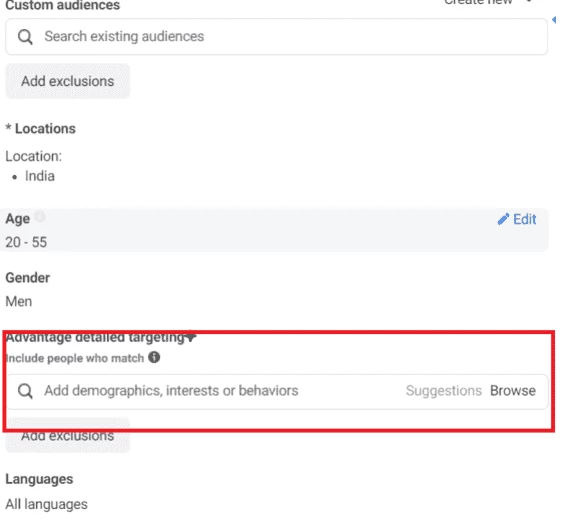This screenshot has width=581, height=520.
Task: Open Suggestions in the detailed targeting box
Action: click(x=444, y=391)
